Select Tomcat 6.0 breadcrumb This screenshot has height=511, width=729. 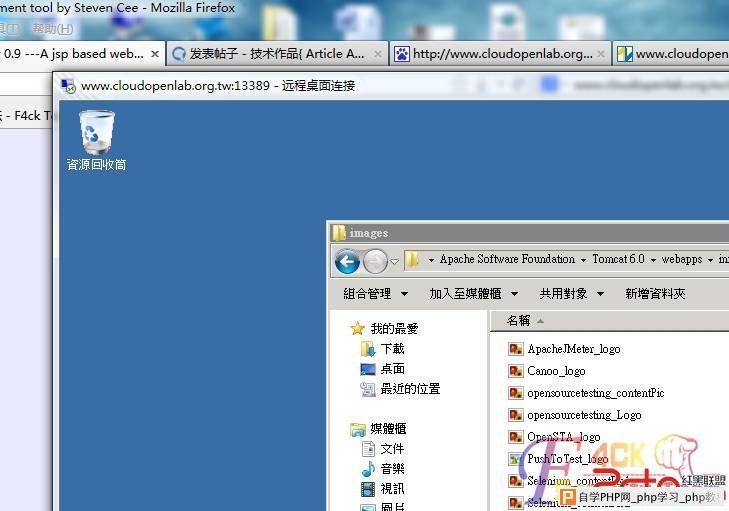tap(618, 259)
